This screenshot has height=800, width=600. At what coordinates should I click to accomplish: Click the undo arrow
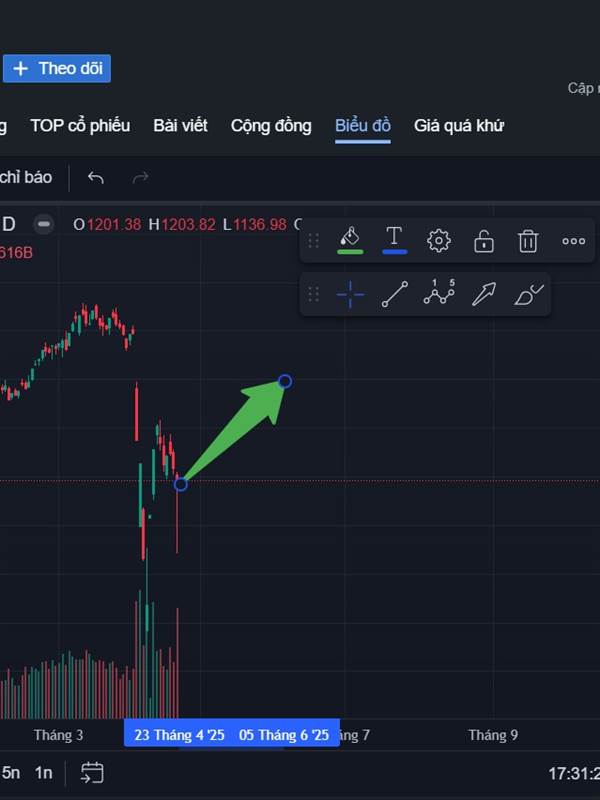click(x=95, y=177)
